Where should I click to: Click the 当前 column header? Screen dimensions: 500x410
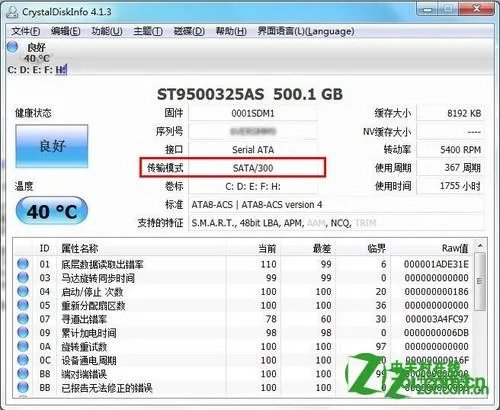253,248
